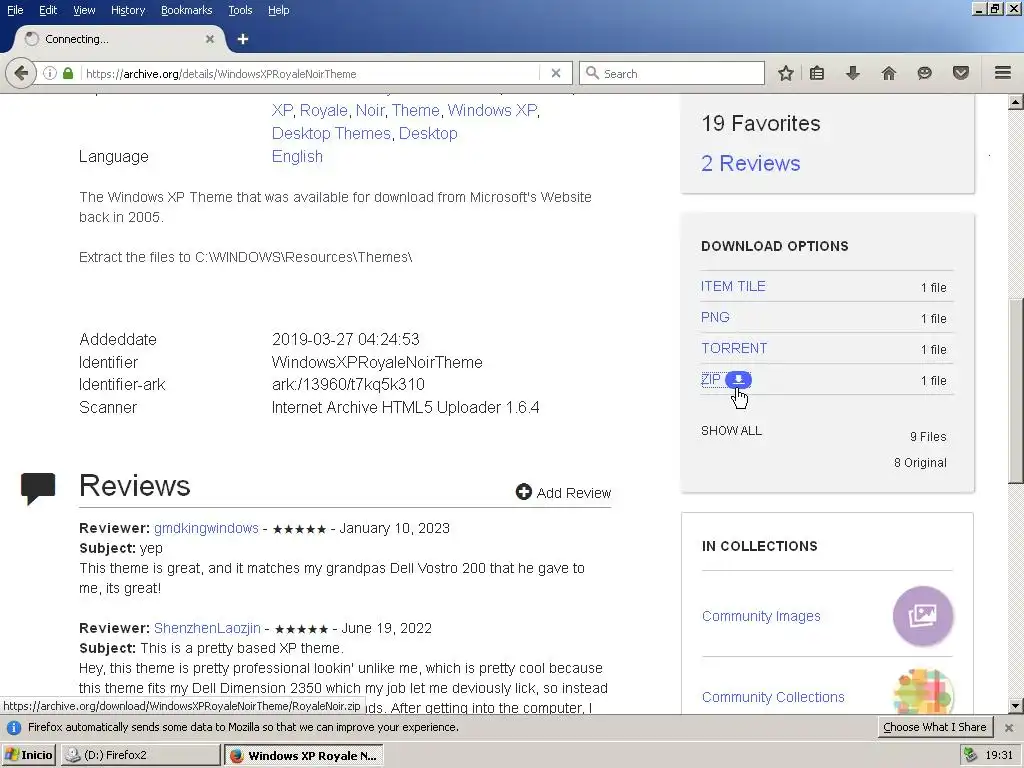The width and height of the screenshot is (1024, 768).
Task: Select the Connecting... tab
Action: pos(118,39)
